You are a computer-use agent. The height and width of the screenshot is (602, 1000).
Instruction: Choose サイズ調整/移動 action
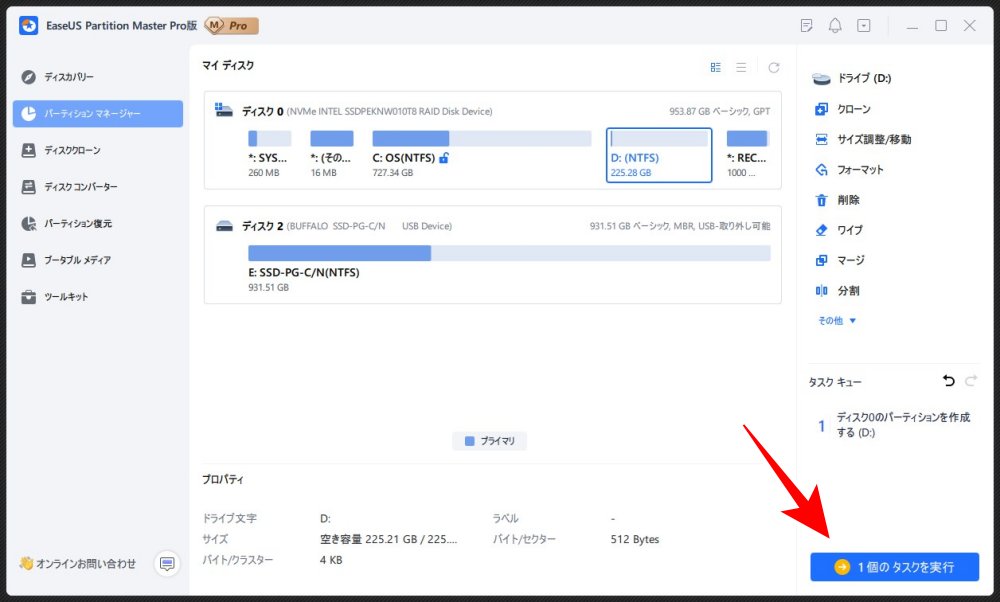point(864,139)
